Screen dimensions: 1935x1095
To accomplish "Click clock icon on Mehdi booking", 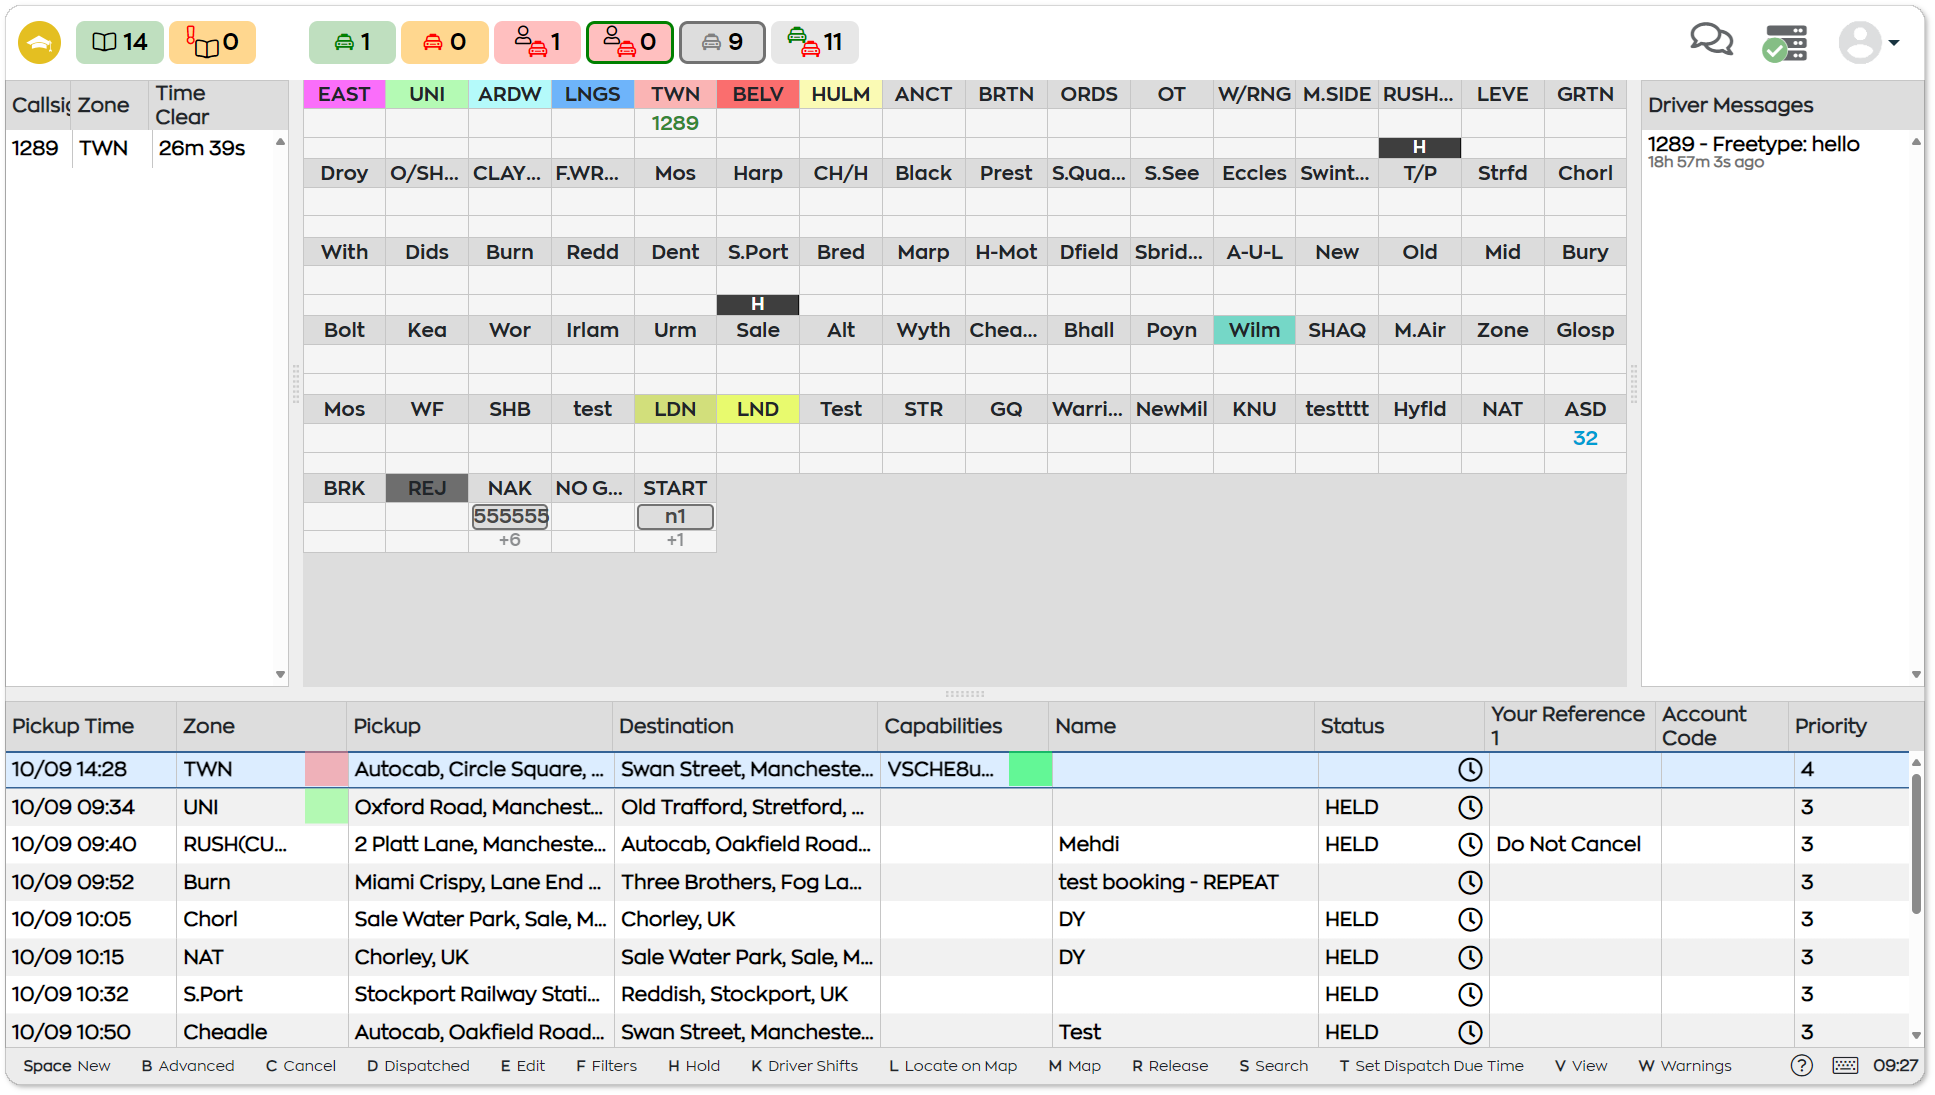I will click(x=1469, y=844).
